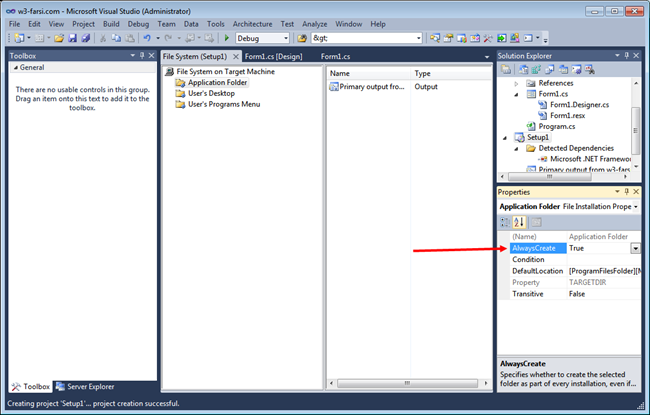Toggle Alphabetical sort in Properties panel
This screenshot has height=415, width=650.
click(519, 223)
